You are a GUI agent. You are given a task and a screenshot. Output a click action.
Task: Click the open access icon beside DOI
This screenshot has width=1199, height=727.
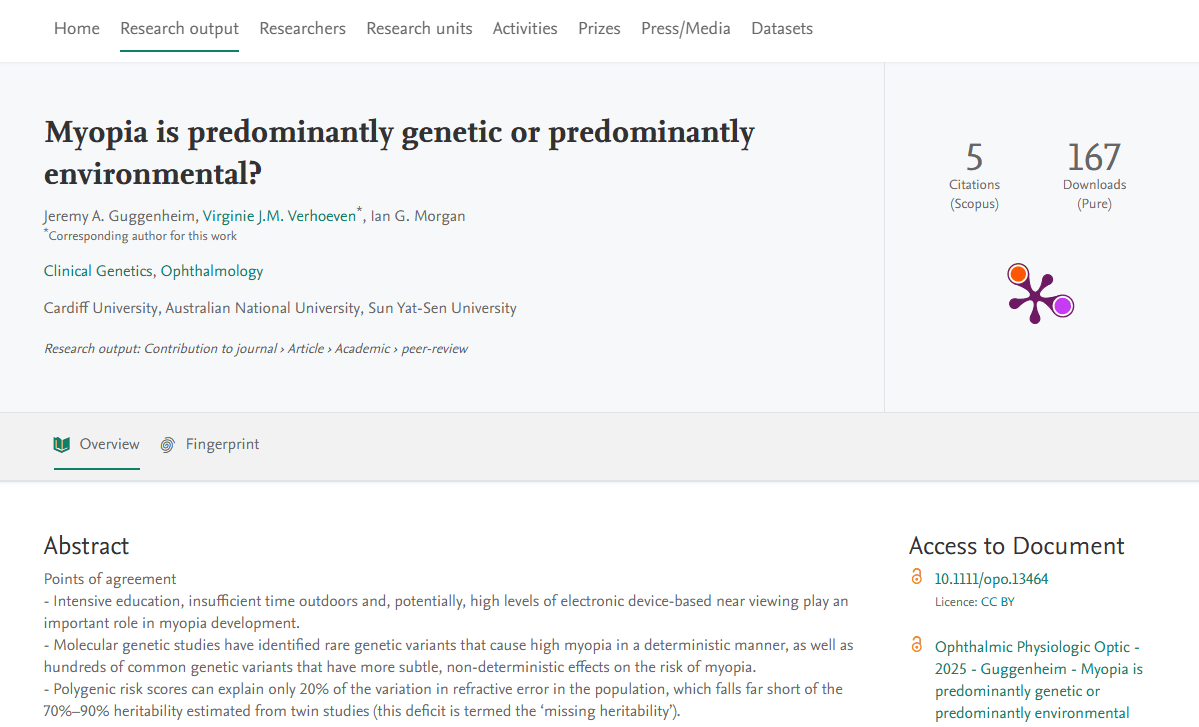(x=917, y=577)
